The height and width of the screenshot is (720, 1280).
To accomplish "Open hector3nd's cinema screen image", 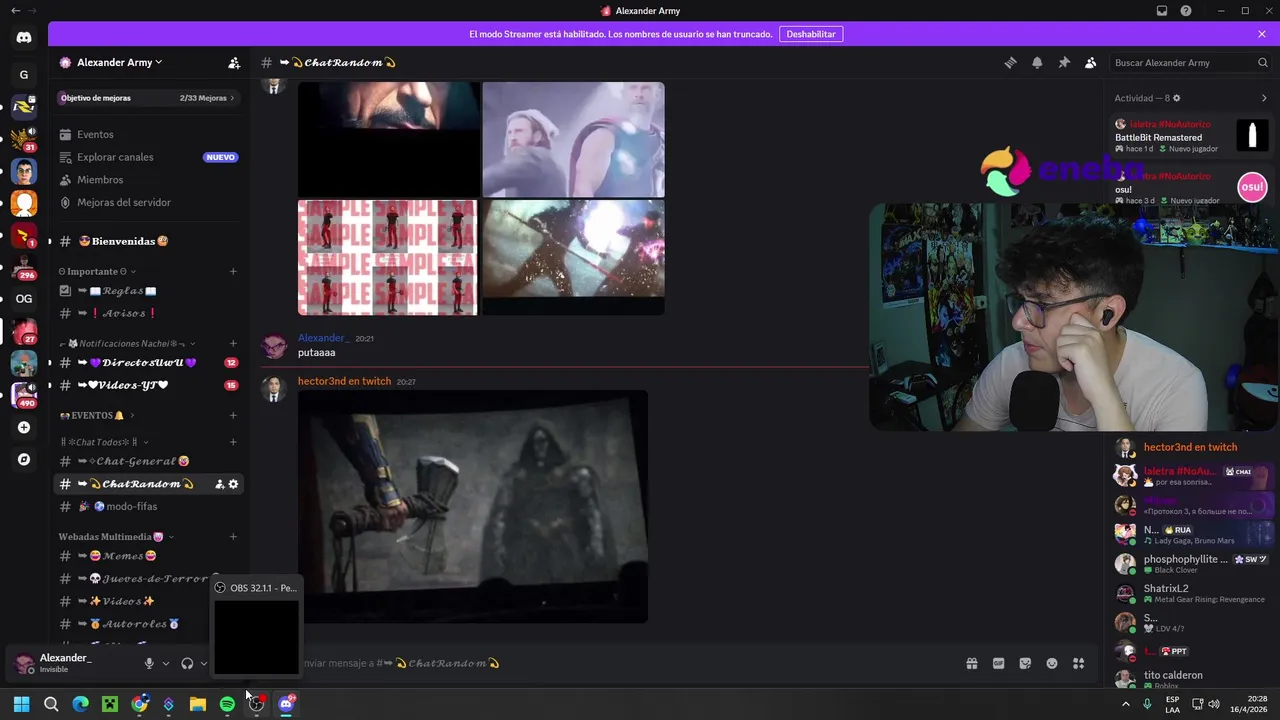I will pyautogui.click(x=473, y=507).
